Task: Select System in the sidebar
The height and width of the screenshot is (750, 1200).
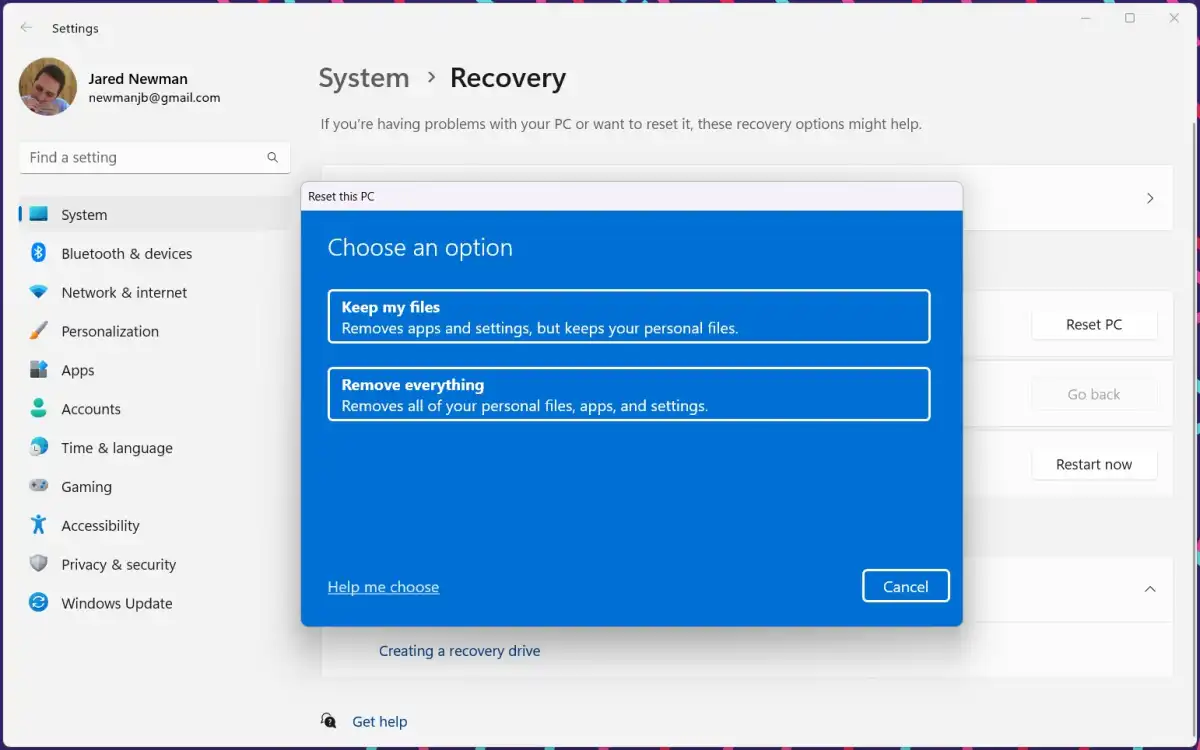Action: coord(83,214)
